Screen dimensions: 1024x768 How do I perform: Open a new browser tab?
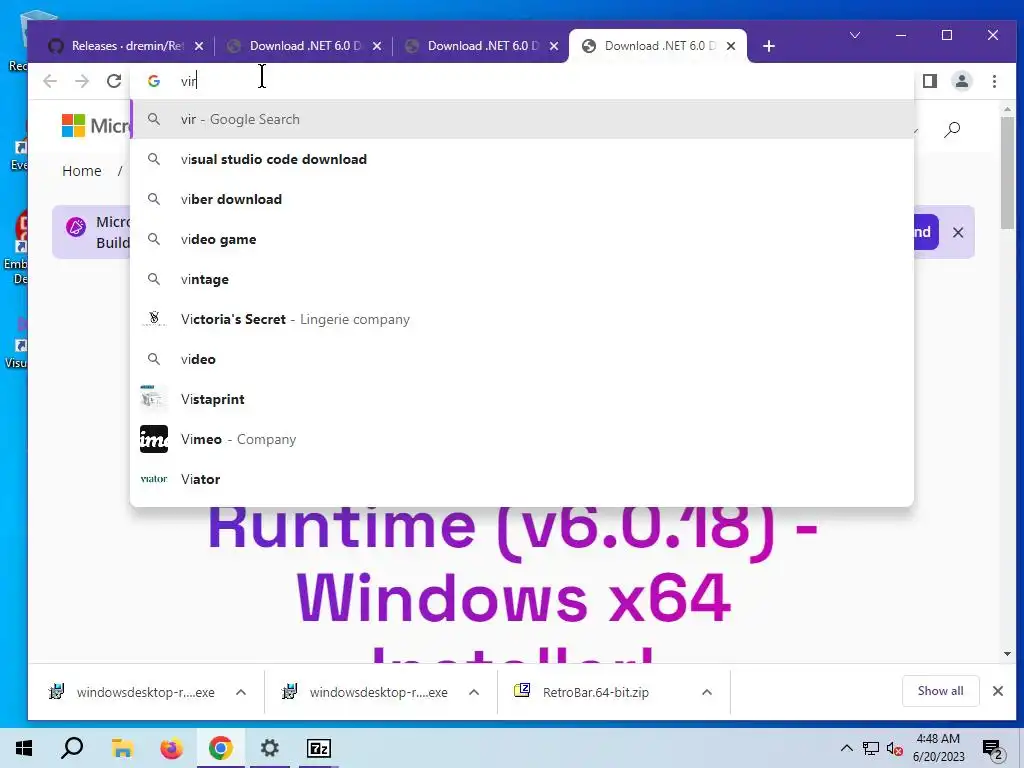769,46
